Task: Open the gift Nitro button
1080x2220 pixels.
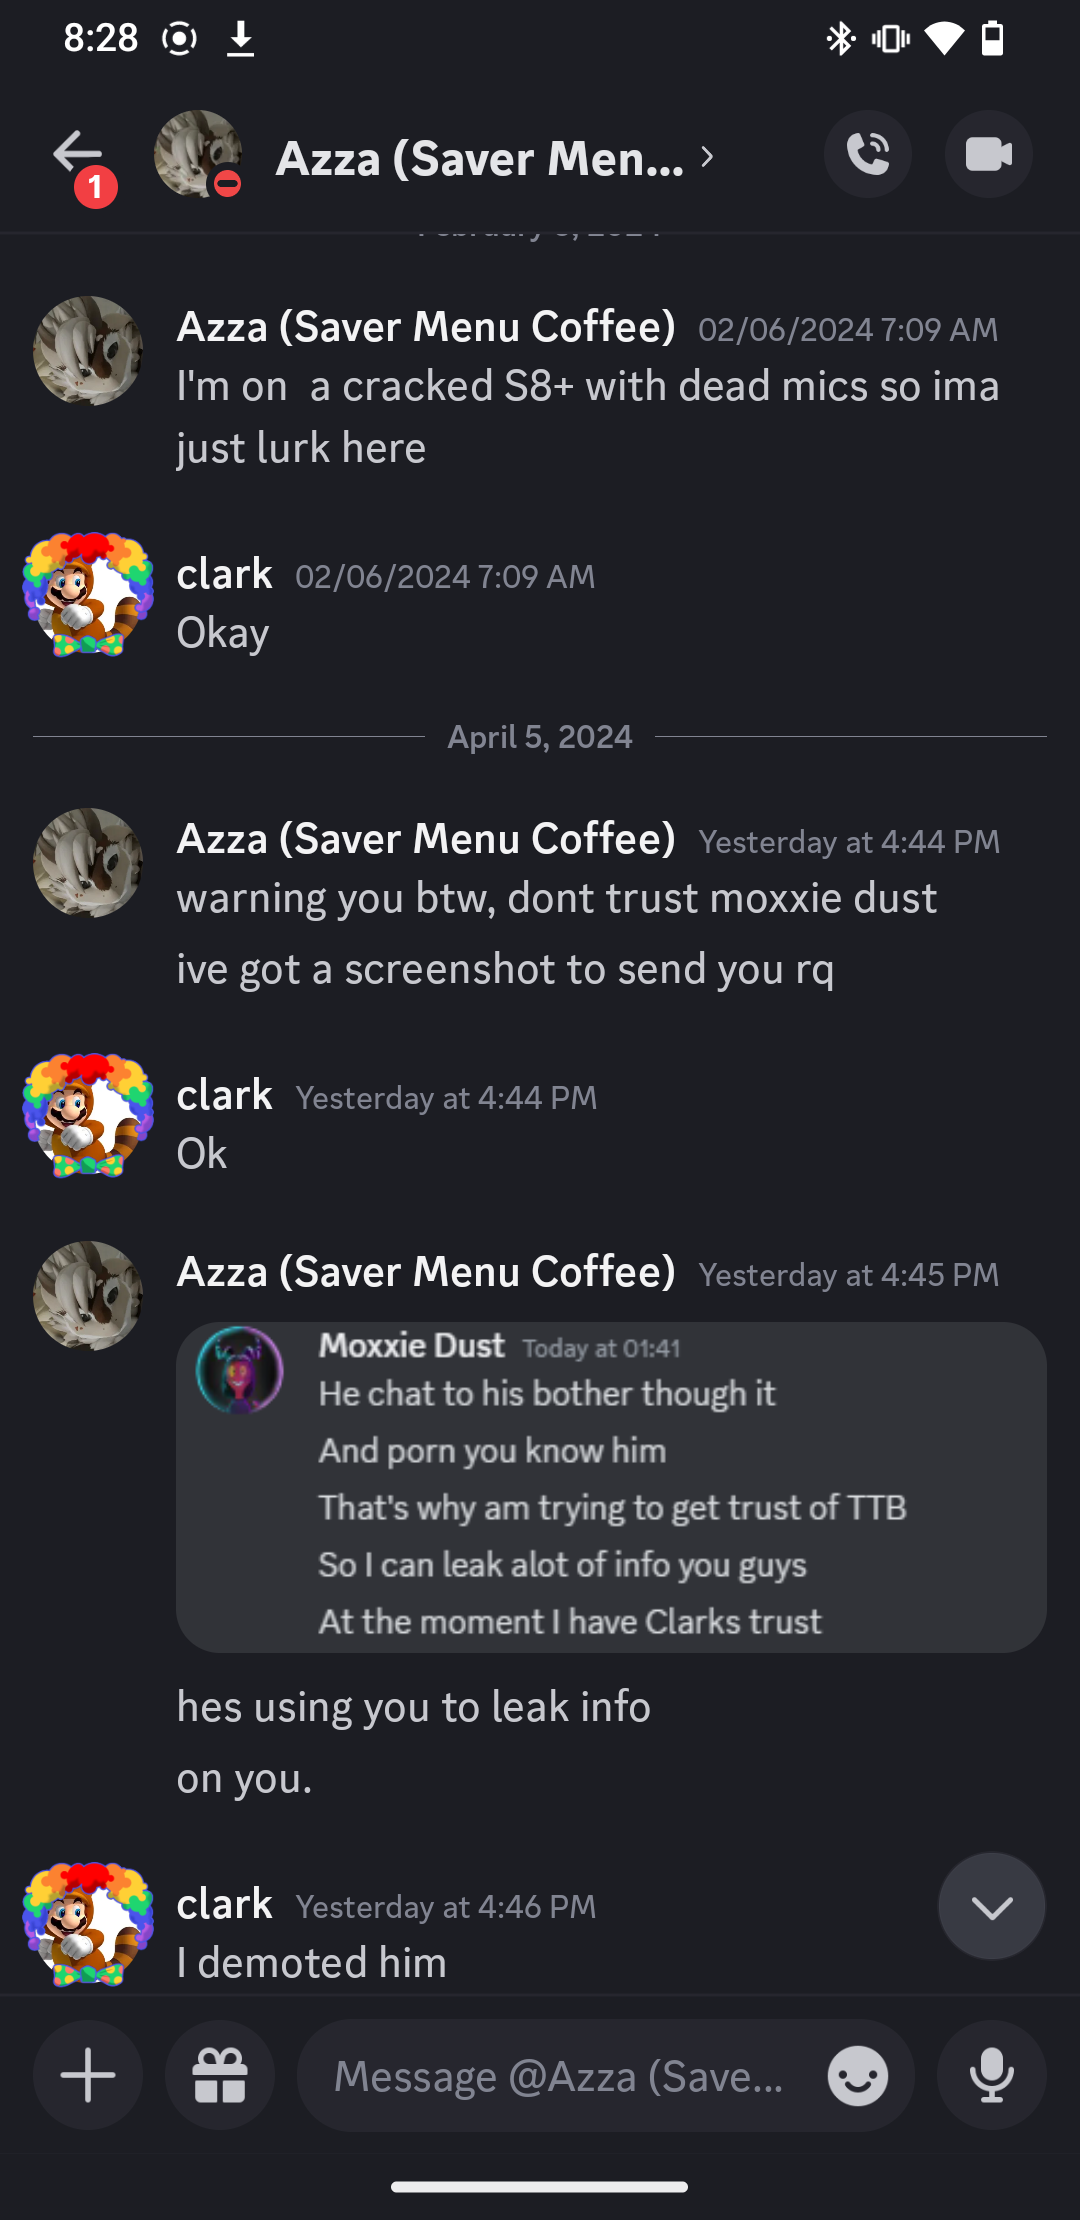Action: [220, 2075]
